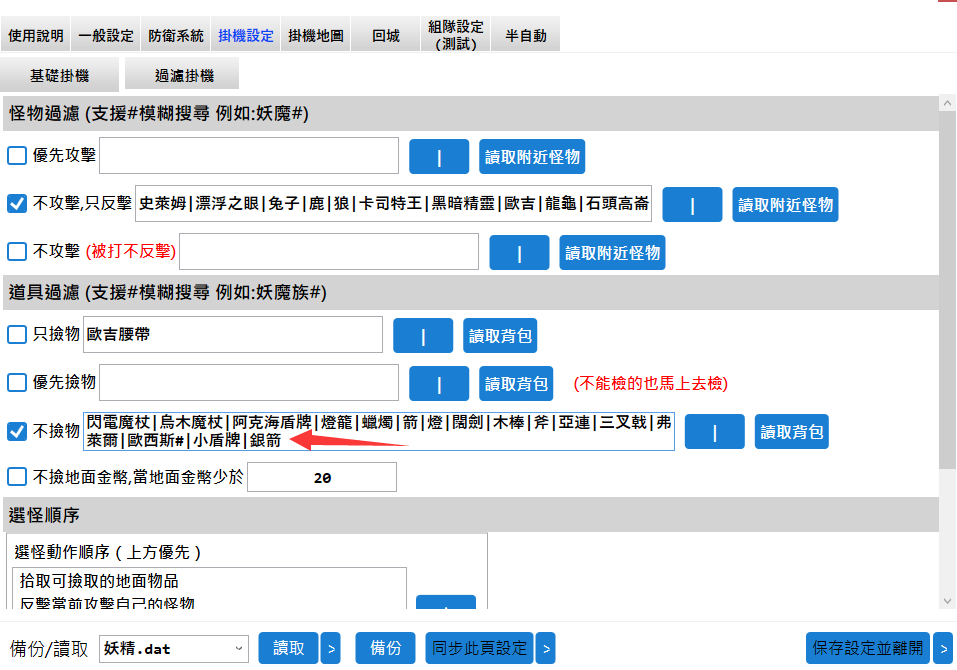Select the 過濾掛機 sub-tab
This screenshot has width=957, height=670.
184,75
